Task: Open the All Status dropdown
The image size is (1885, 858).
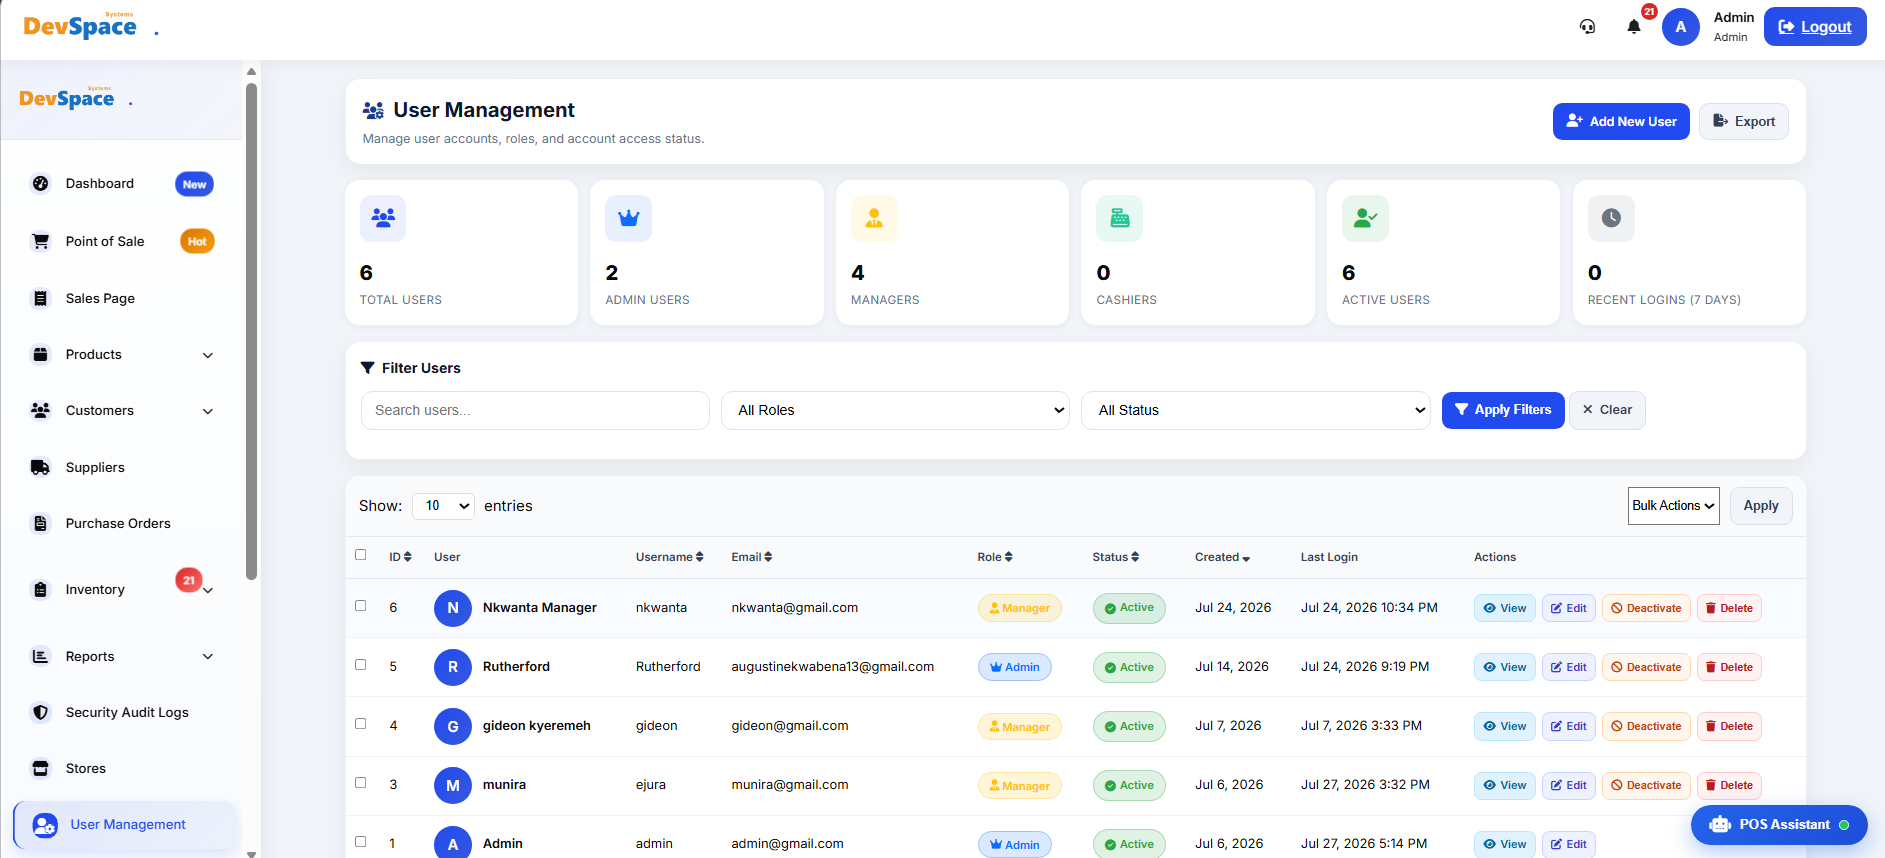Action: point(1256,410)
